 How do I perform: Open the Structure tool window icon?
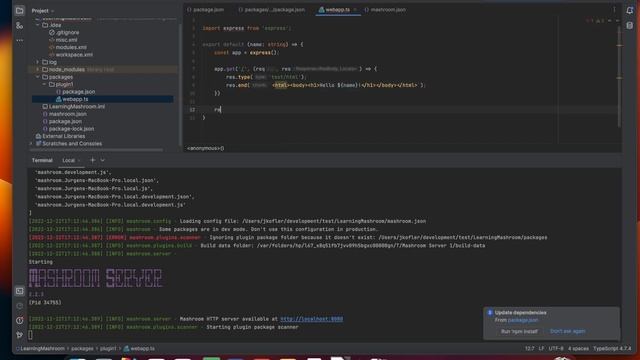point(19,26)
